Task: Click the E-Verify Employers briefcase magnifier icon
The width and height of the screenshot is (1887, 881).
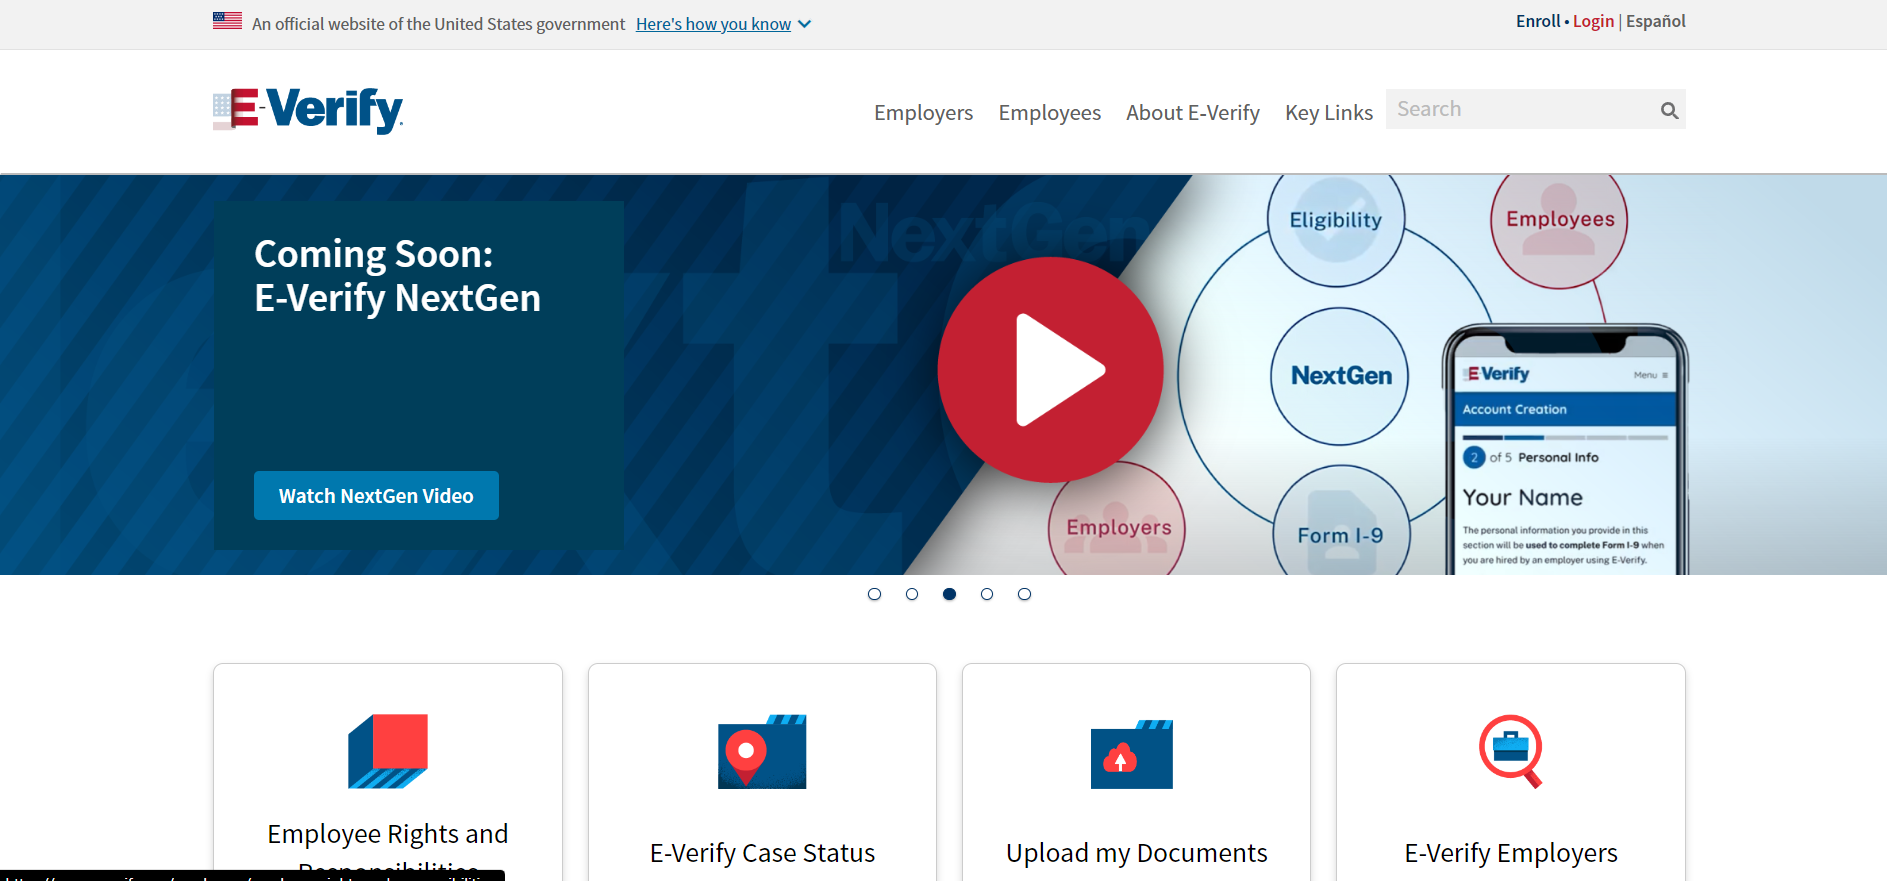Action: (1510, 751)
